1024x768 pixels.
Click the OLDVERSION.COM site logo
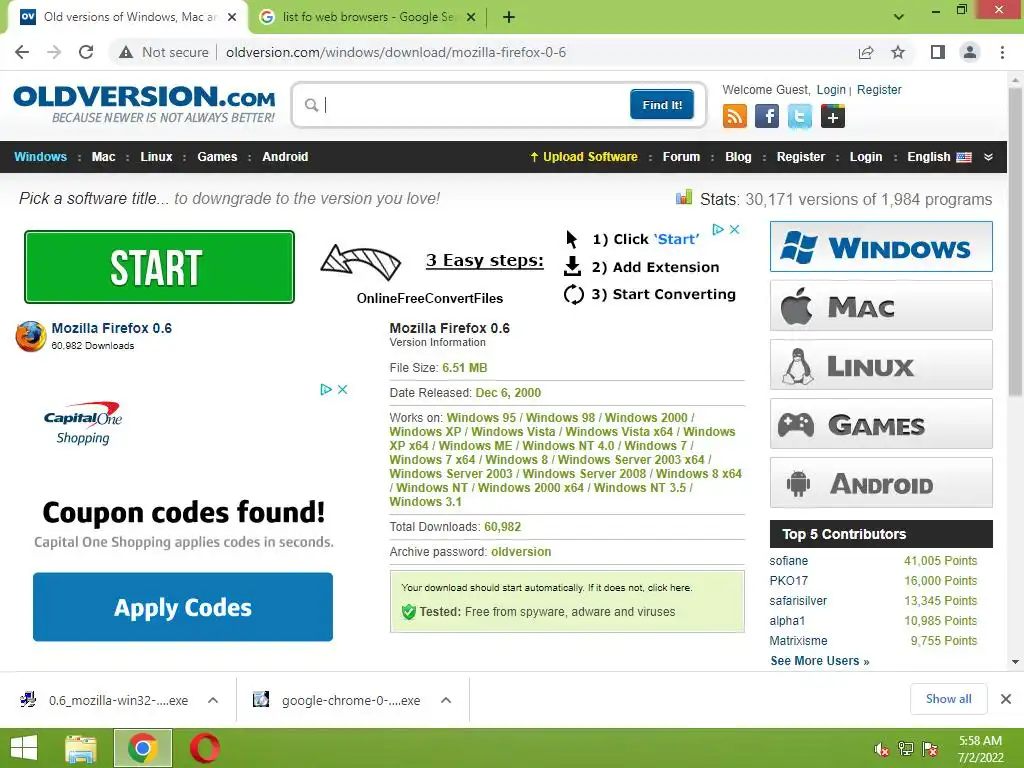click(x=144, y=104)
